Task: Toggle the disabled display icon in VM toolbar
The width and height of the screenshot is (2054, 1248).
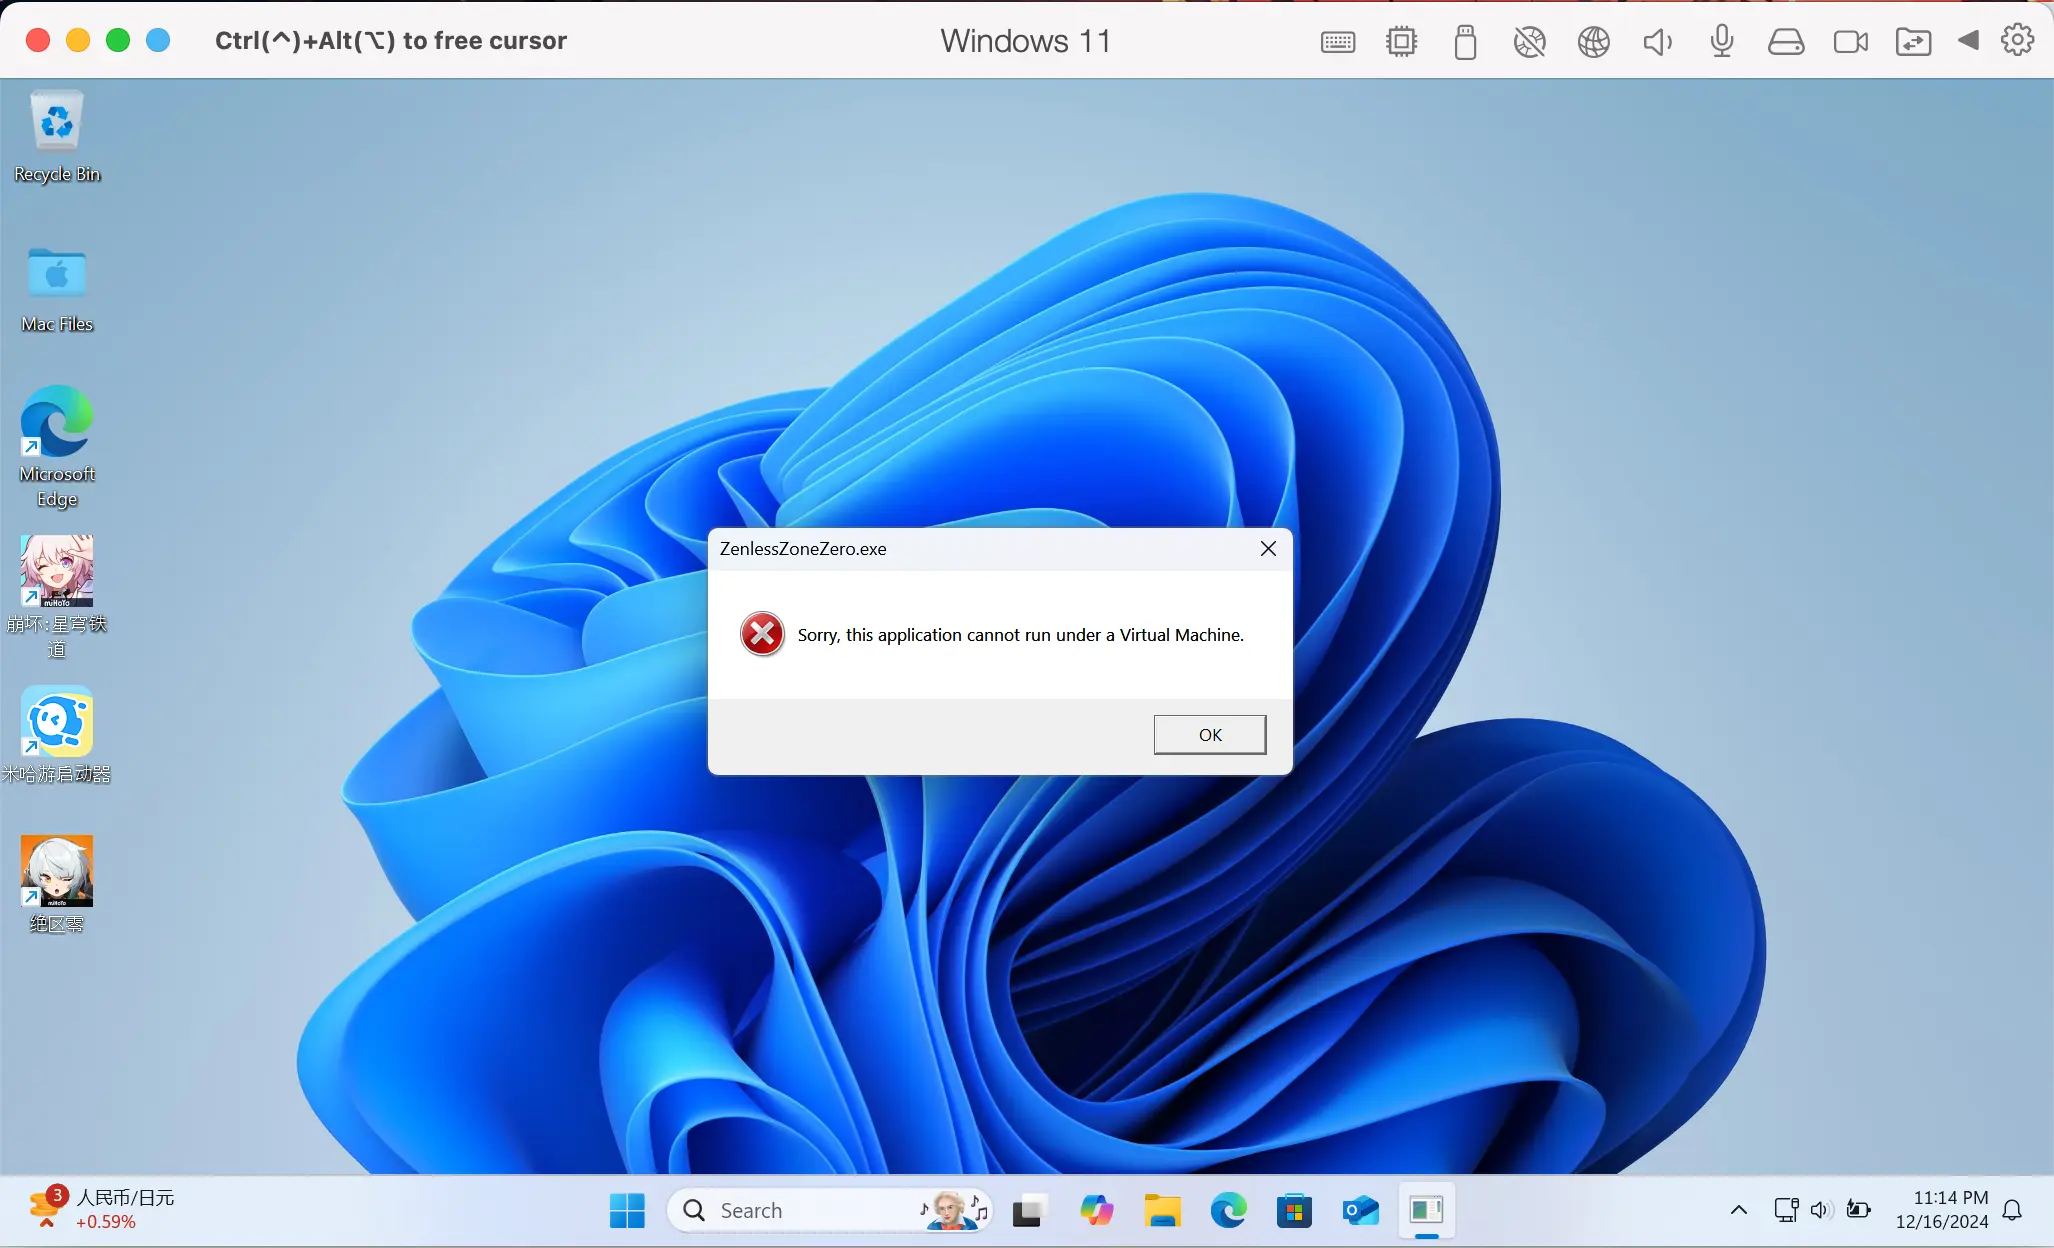Action: (x=1529, y=42)
